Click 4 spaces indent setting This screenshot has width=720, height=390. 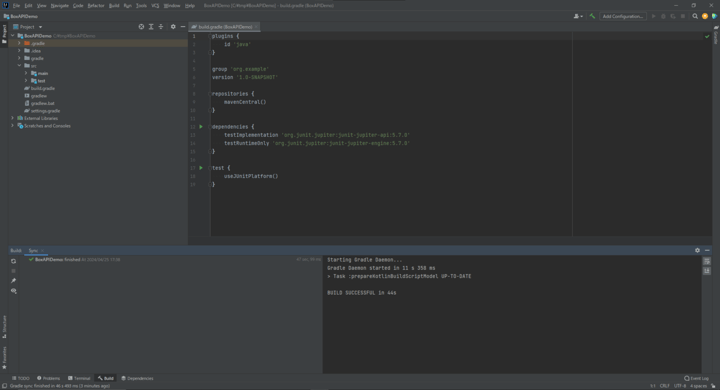(698, 386)
